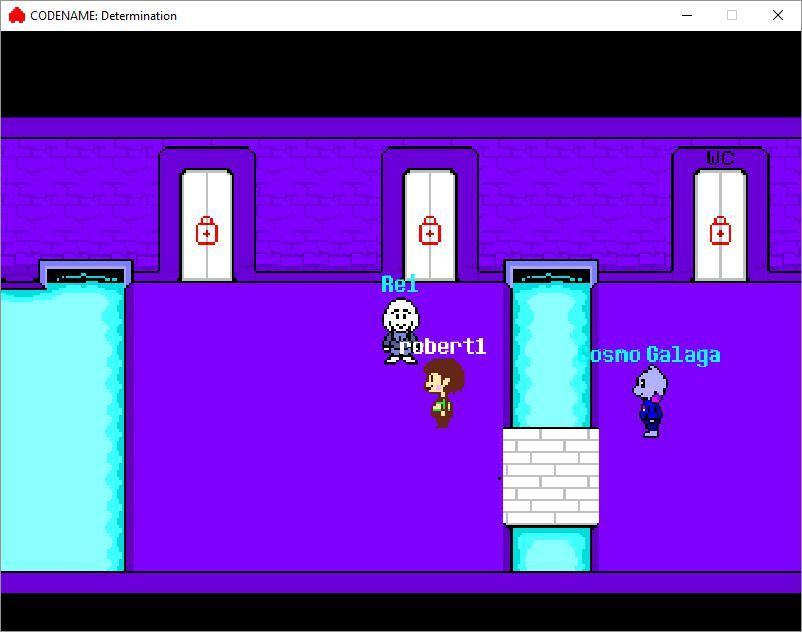
Task: Click the red padlock on the WC door
Action: 720,230
